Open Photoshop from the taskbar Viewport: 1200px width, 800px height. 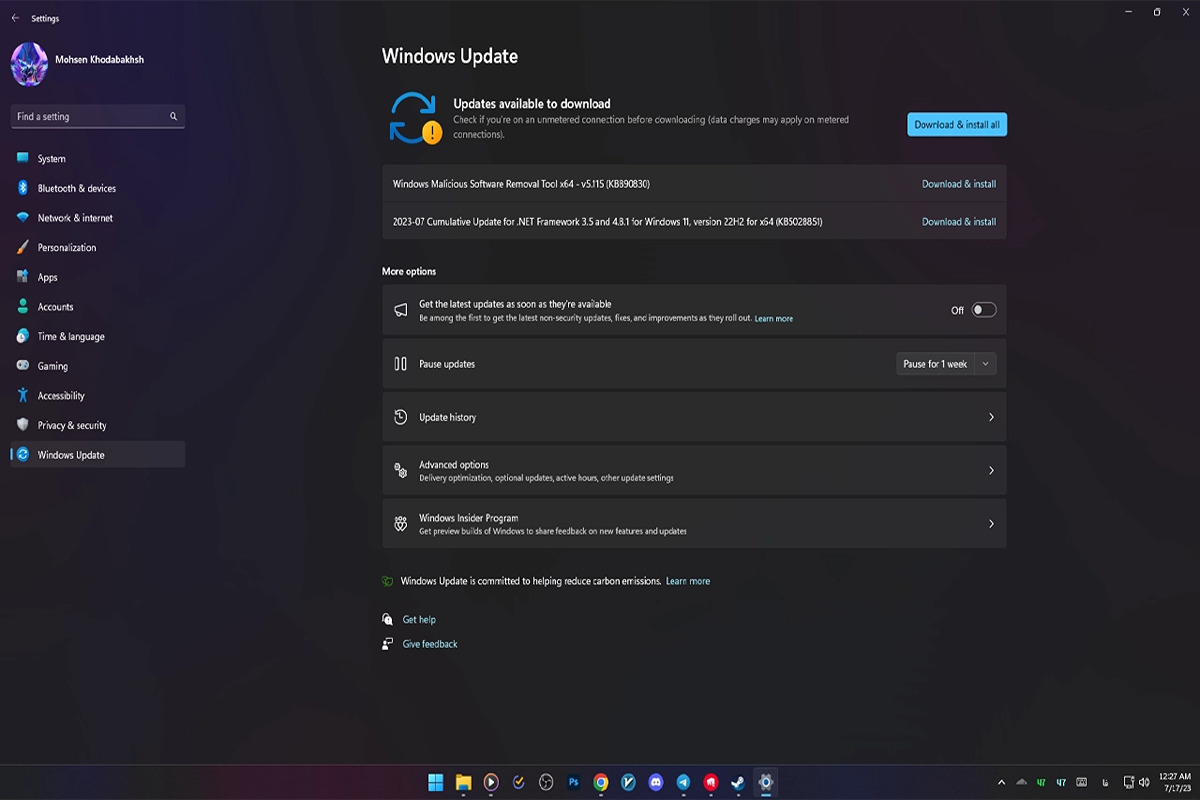tap(574, 783)
